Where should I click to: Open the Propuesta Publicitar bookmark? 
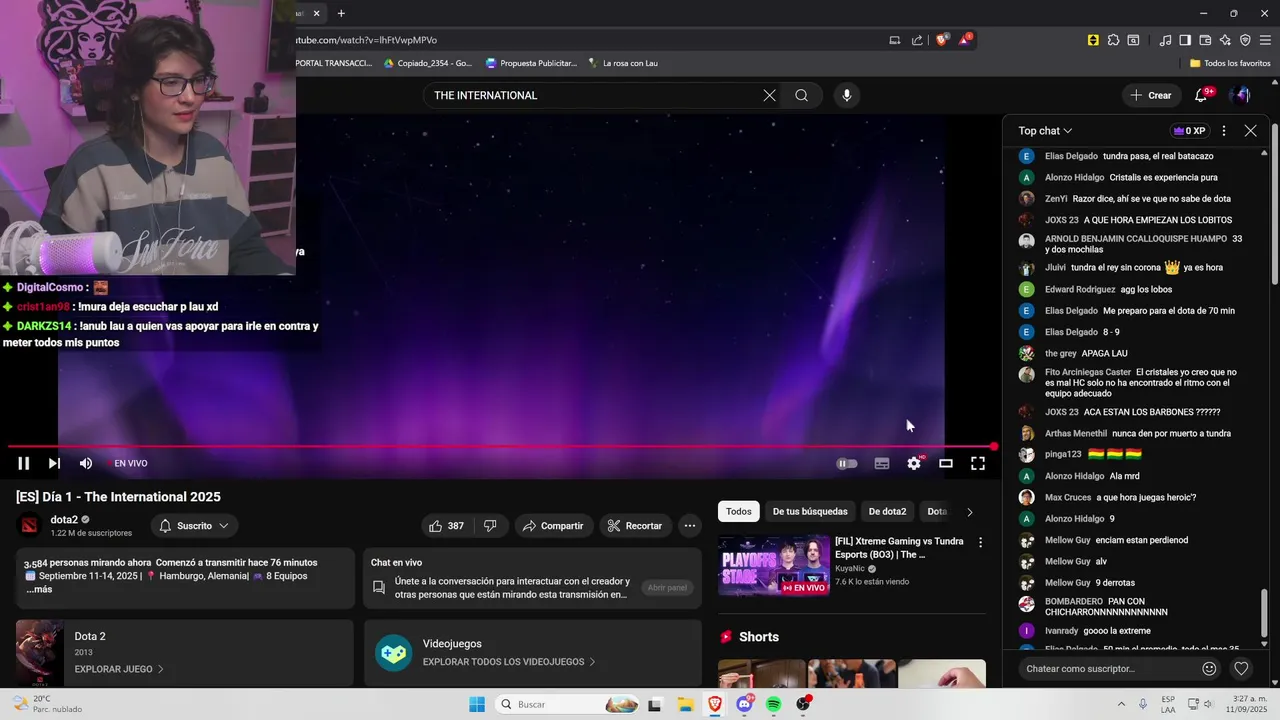click(x=531, y=63)
